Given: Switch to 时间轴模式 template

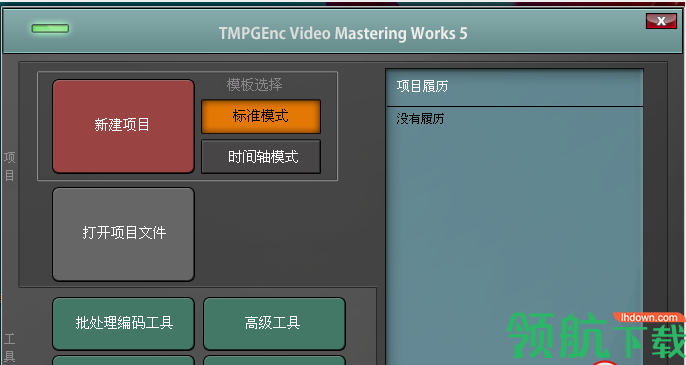Looking at the screenshot, I should (261, 157).
